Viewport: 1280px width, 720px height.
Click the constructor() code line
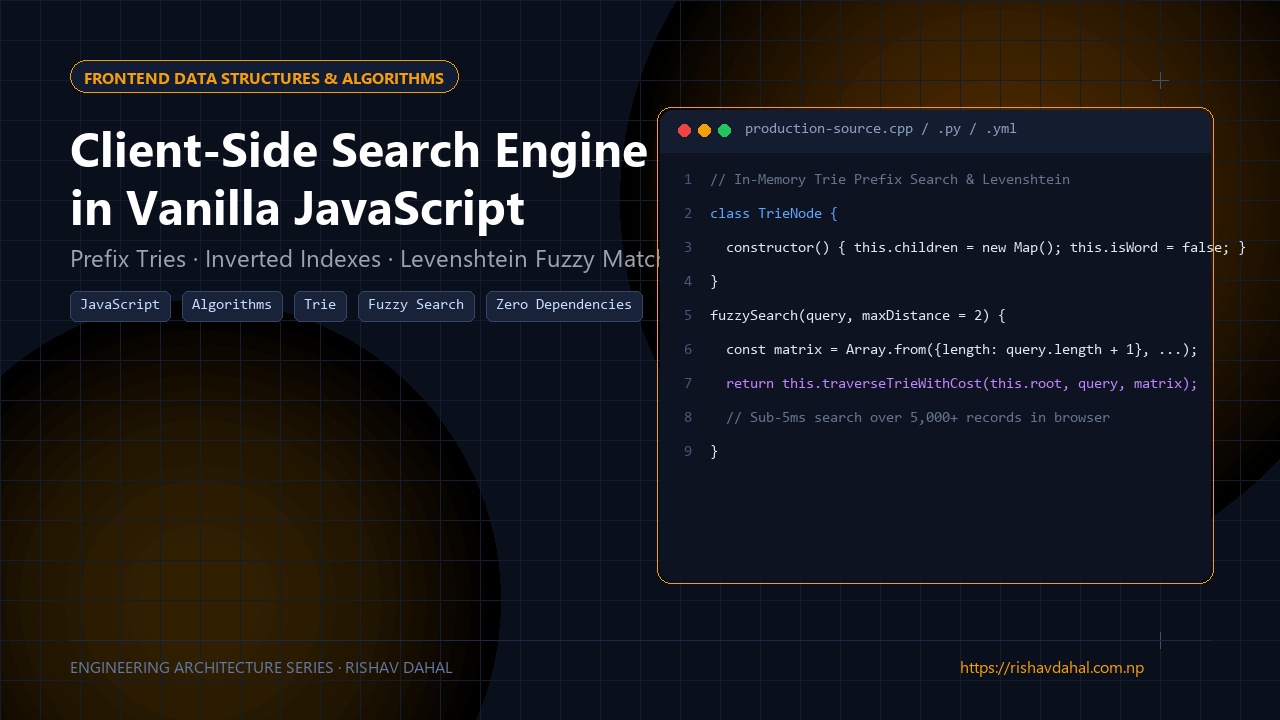coord(986,248)
